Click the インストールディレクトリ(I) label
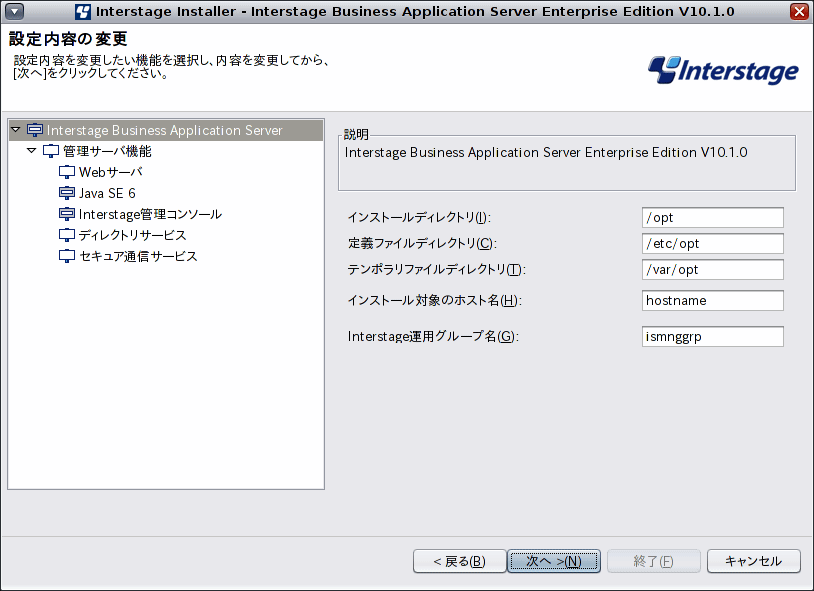 point(419,217)
